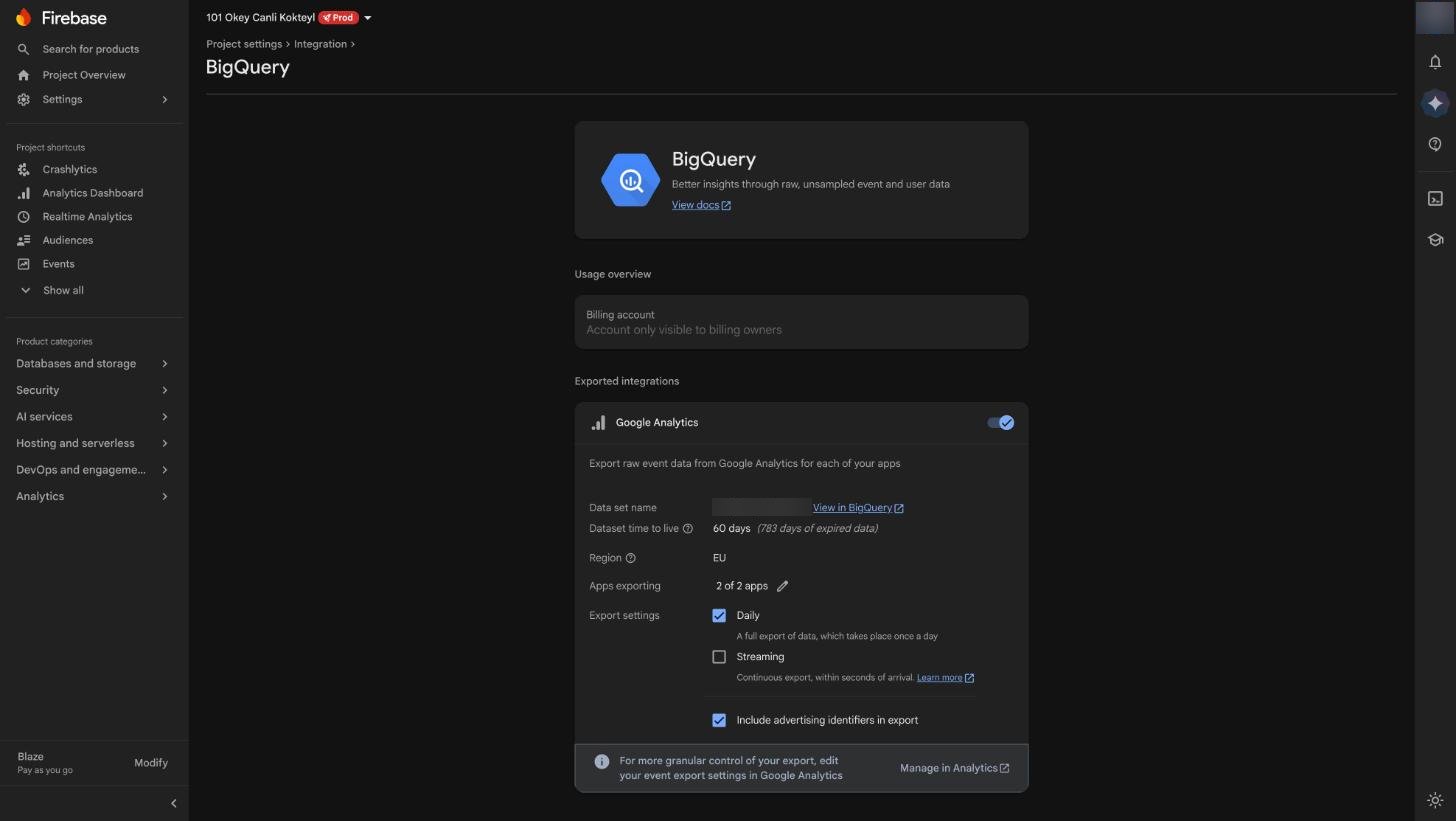Click the Region help icon

pos(630,558)
